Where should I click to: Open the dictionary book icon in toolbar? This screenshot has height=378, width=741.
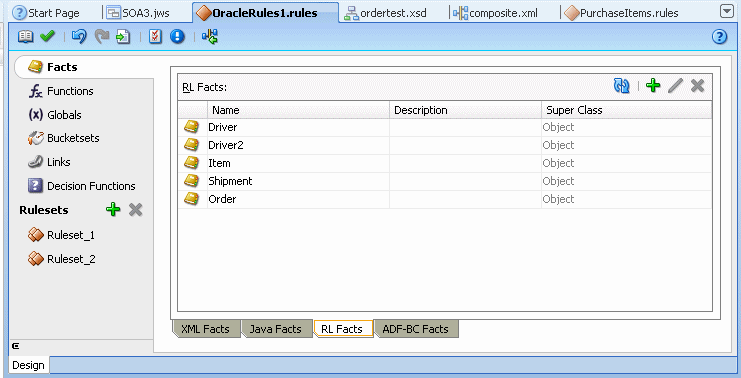click(26, 36)
